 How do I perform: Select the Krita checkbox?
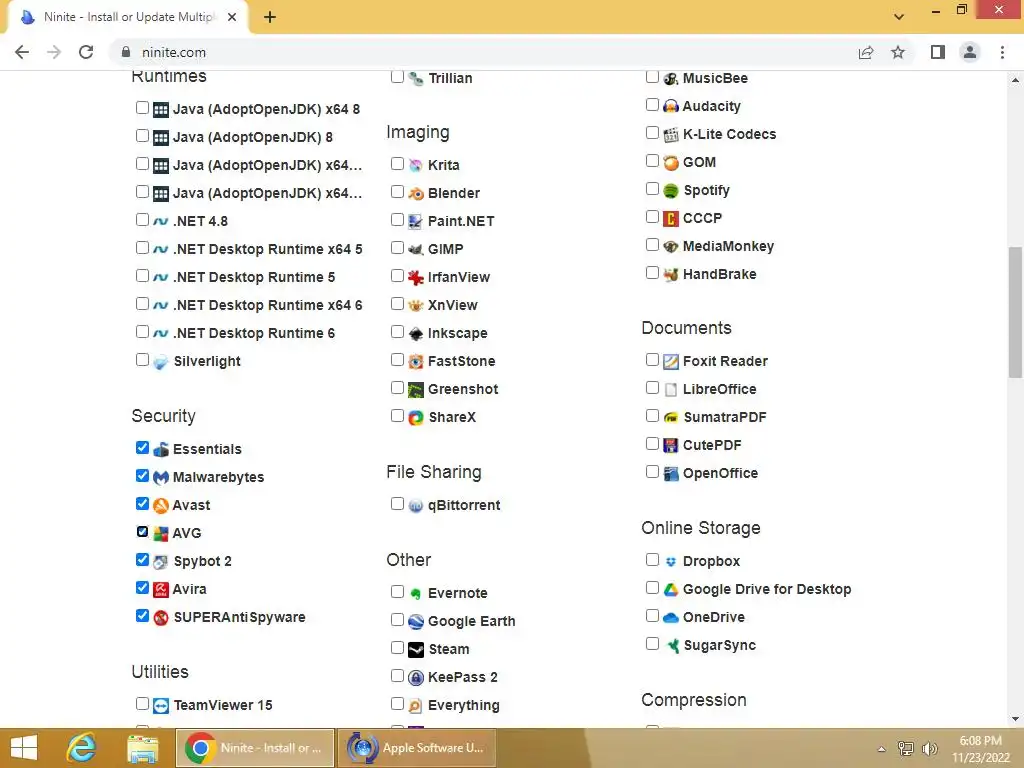pyautogui.click(x=397, y=163)
